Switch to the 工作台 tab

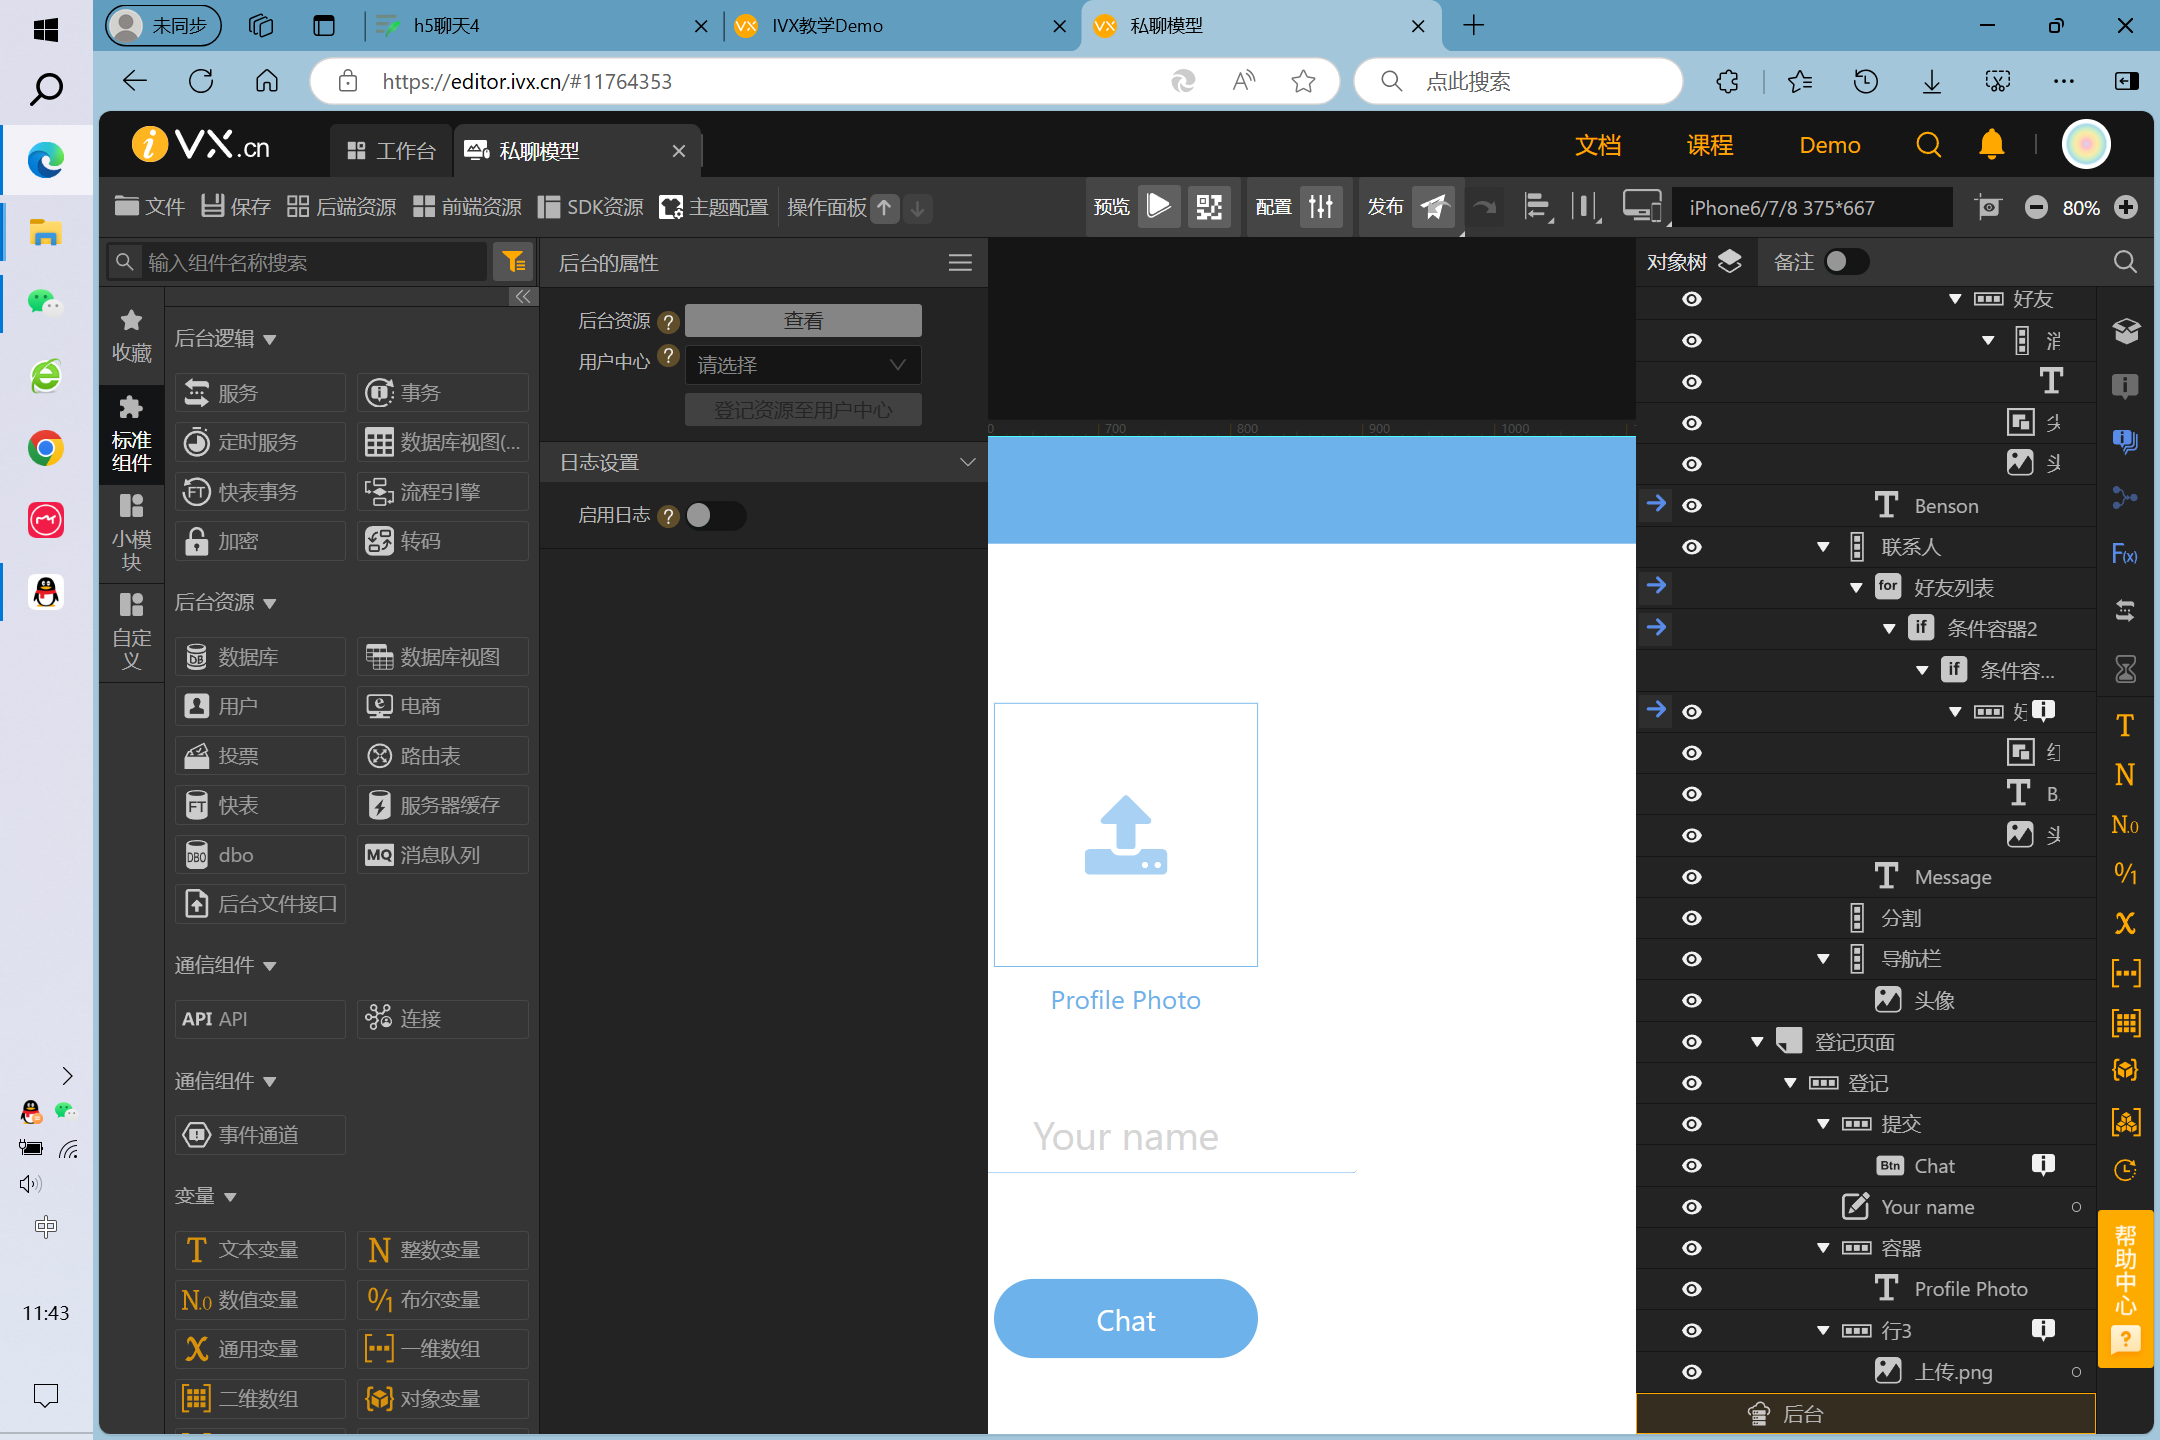391,151
